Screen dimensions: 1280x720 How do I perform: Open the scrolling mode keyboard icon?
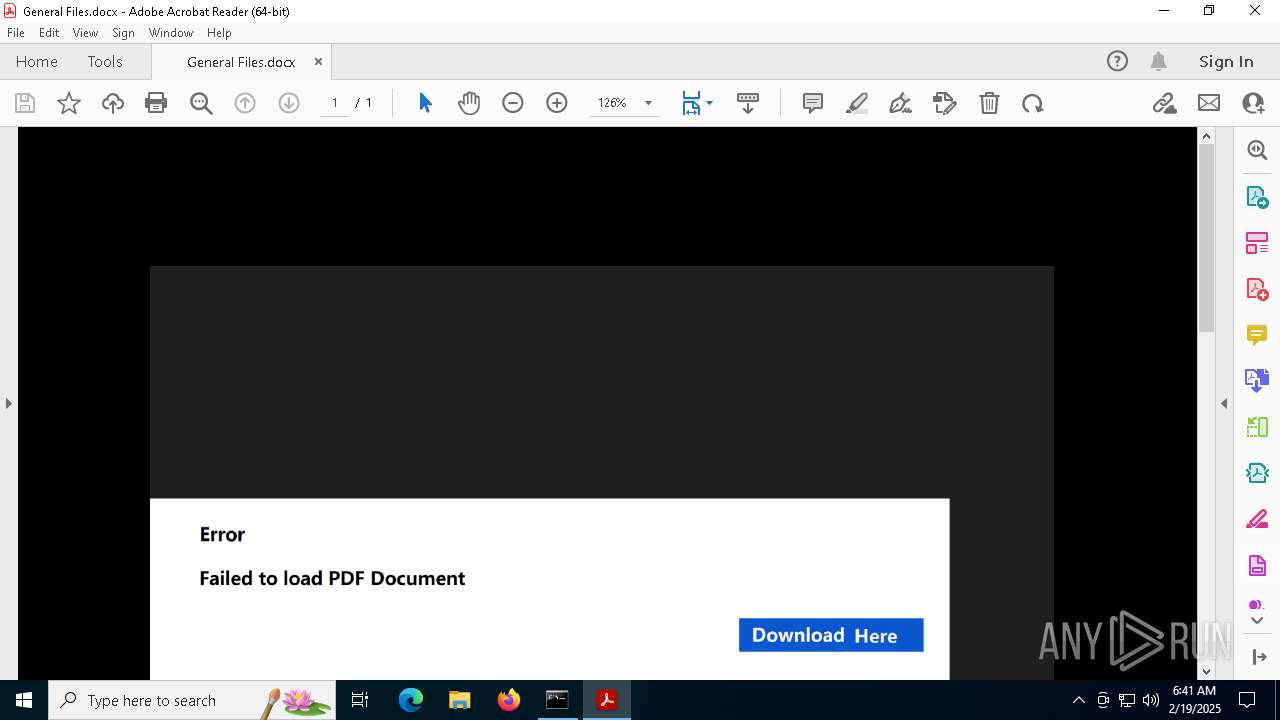(x=748, y=103)
